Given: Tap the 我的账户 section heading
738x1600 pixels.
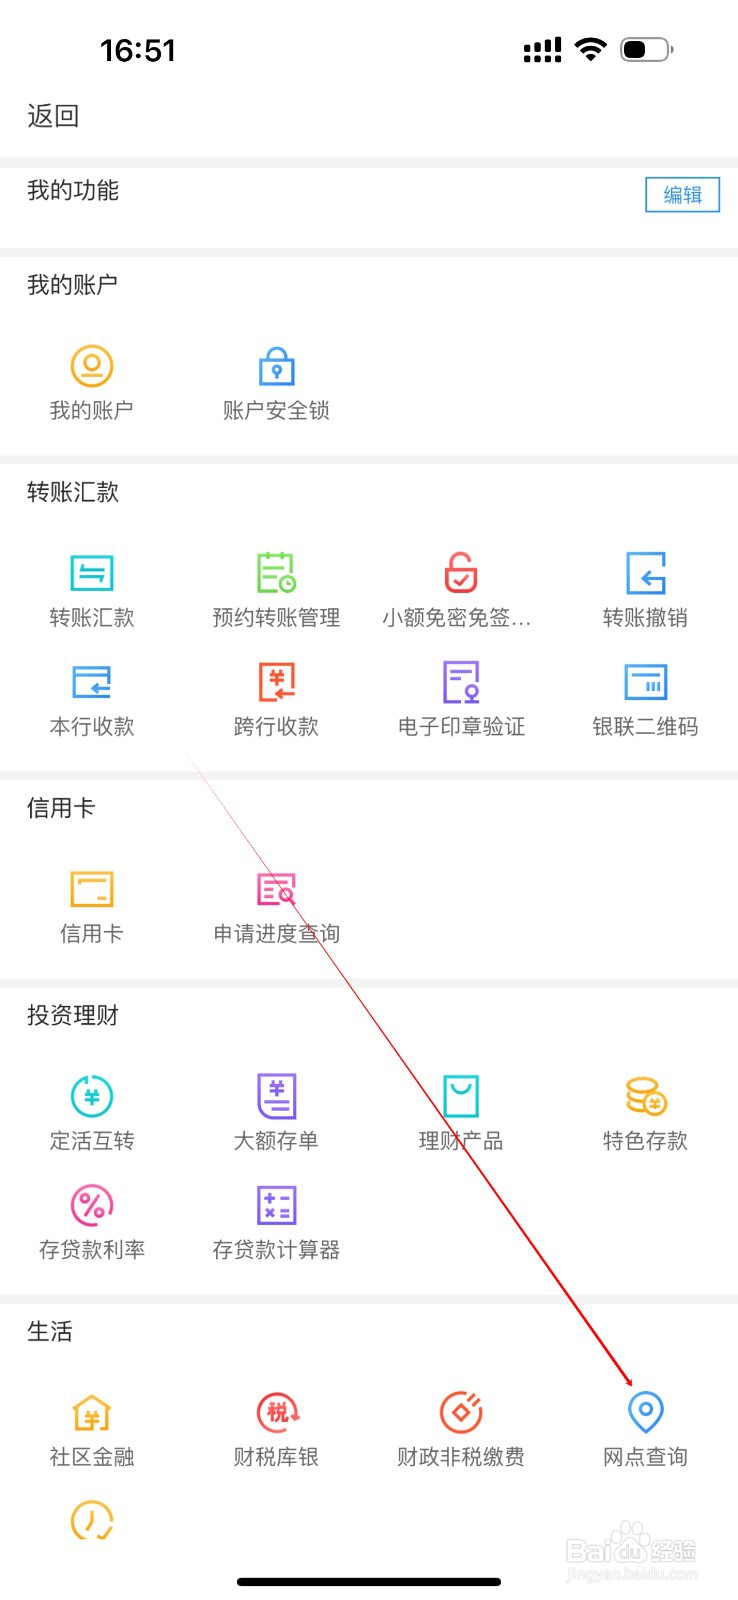Looking at the screenshot, I should click(x=73, y=285).
